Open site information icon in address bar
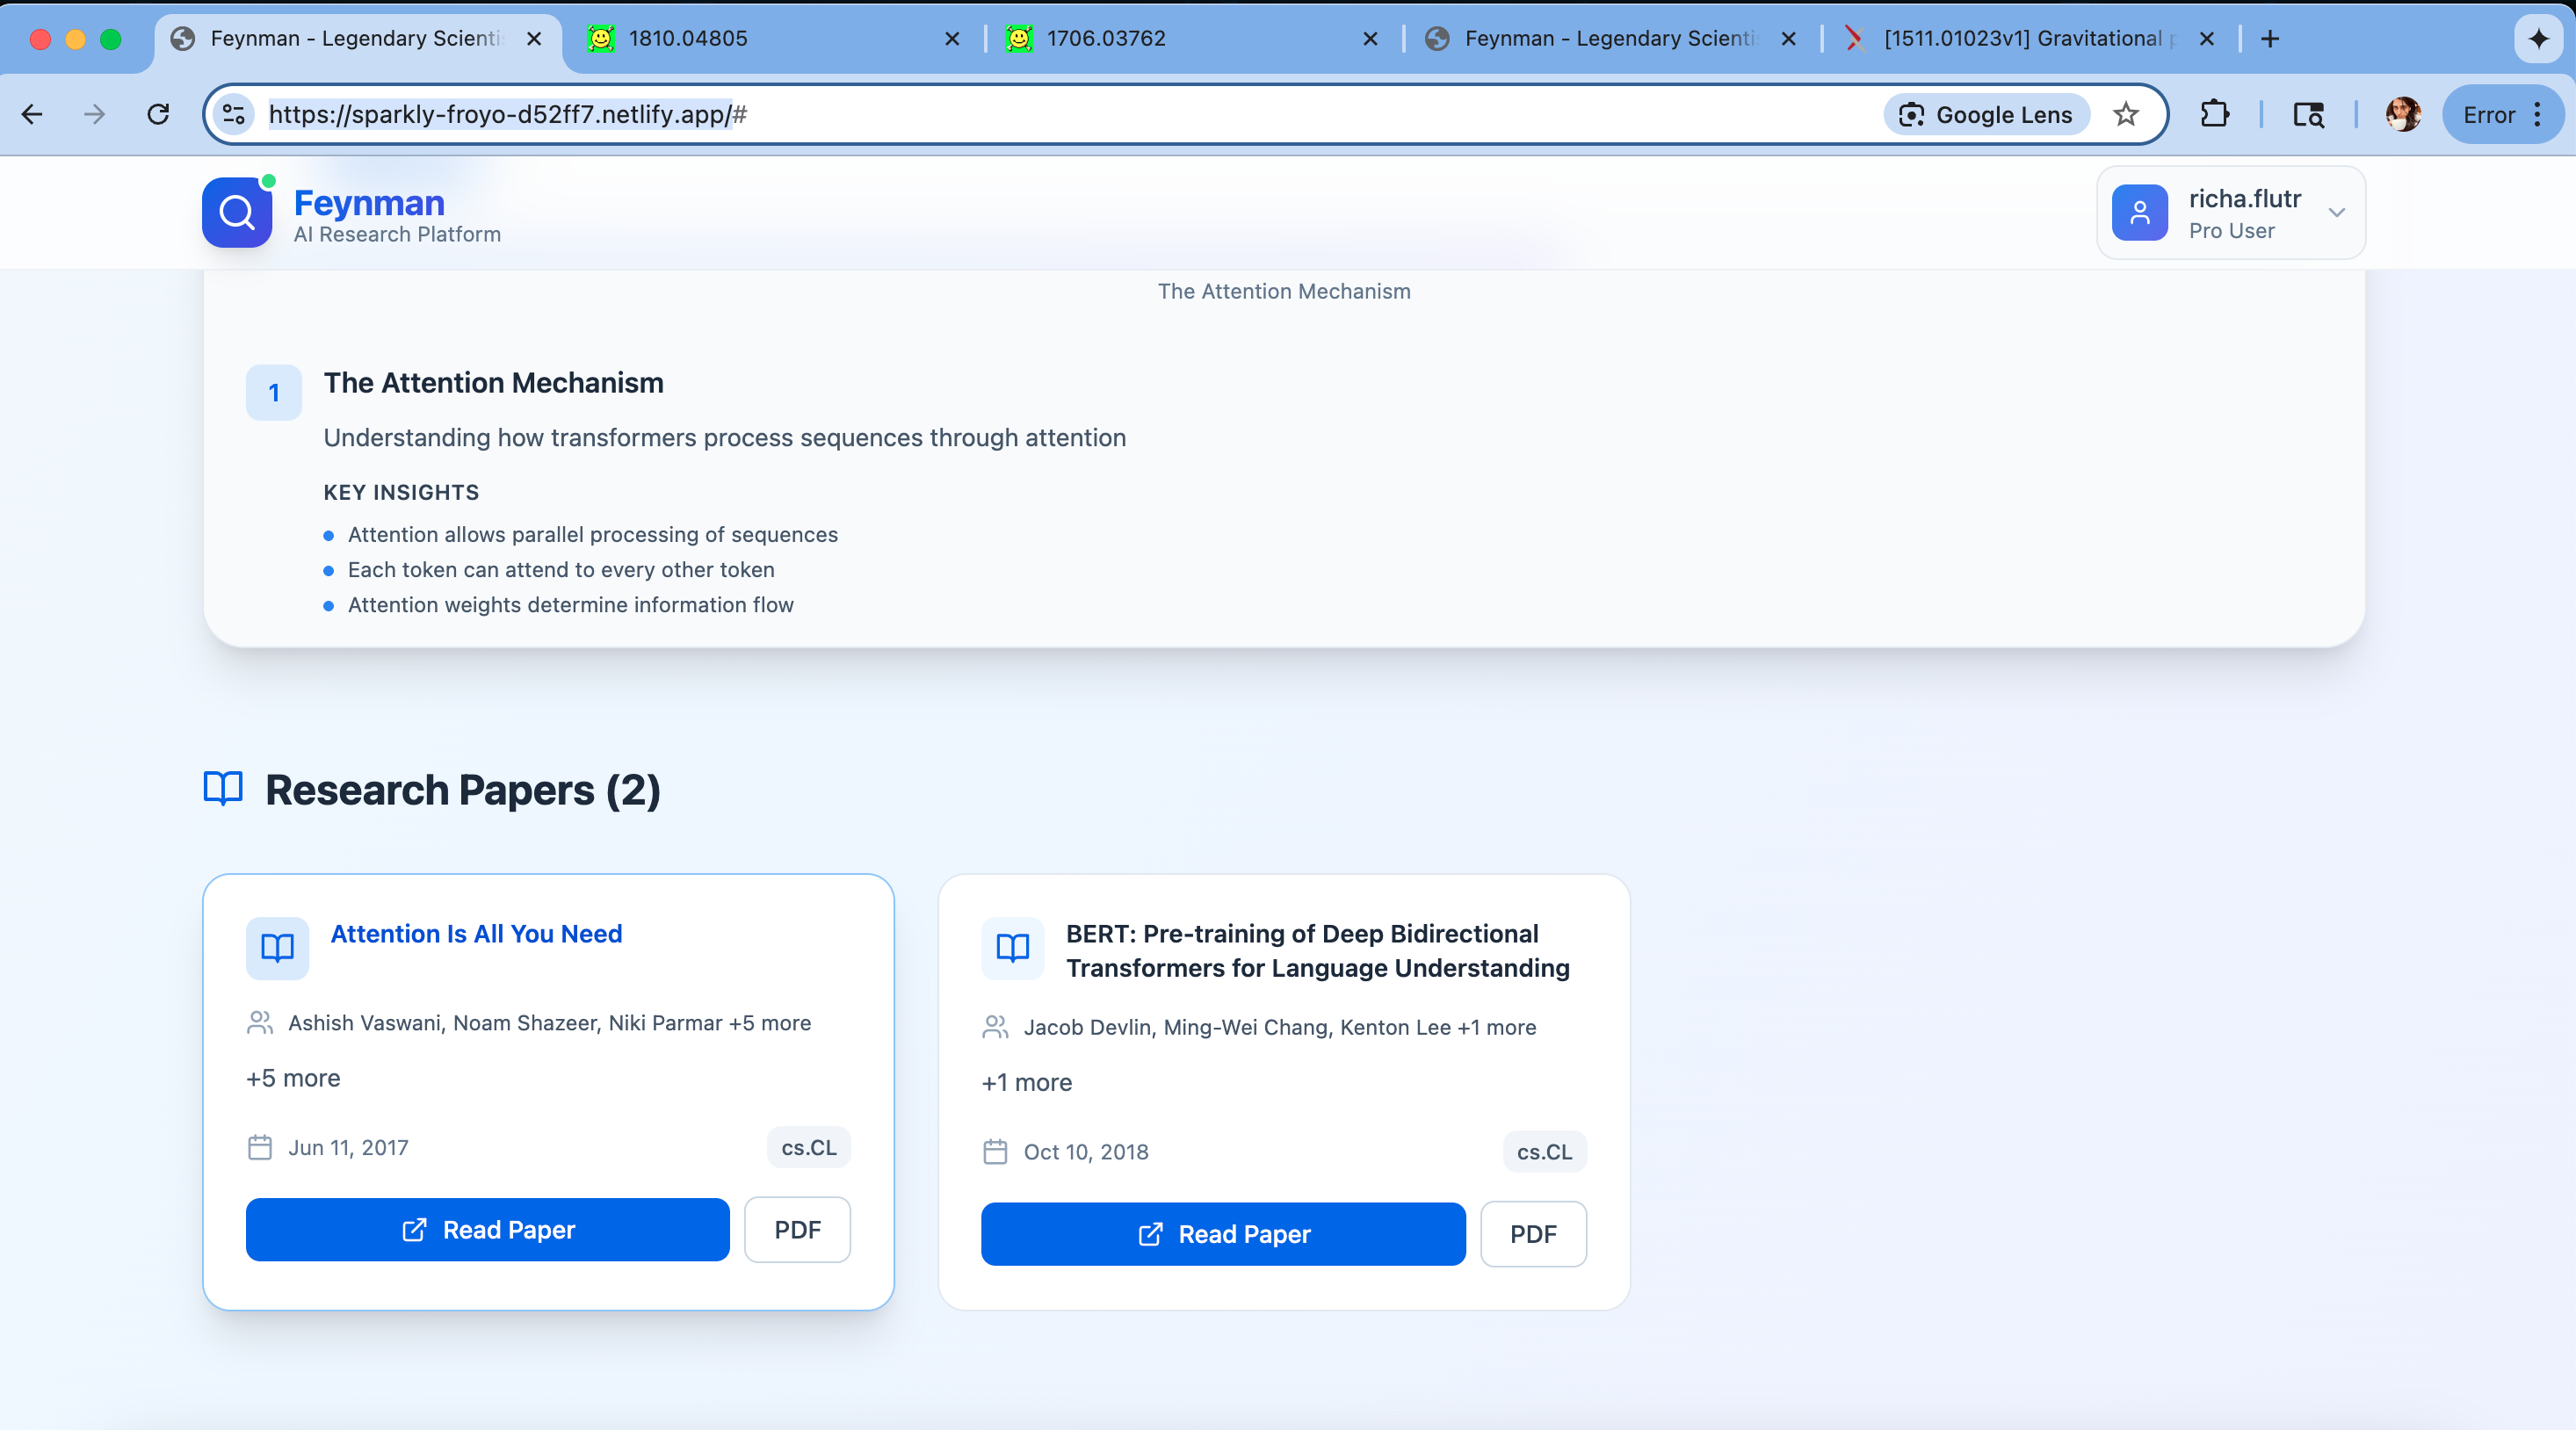The height and width of the screenshot is (1430, 2576). pyautogui.click(x=234, y=115)
